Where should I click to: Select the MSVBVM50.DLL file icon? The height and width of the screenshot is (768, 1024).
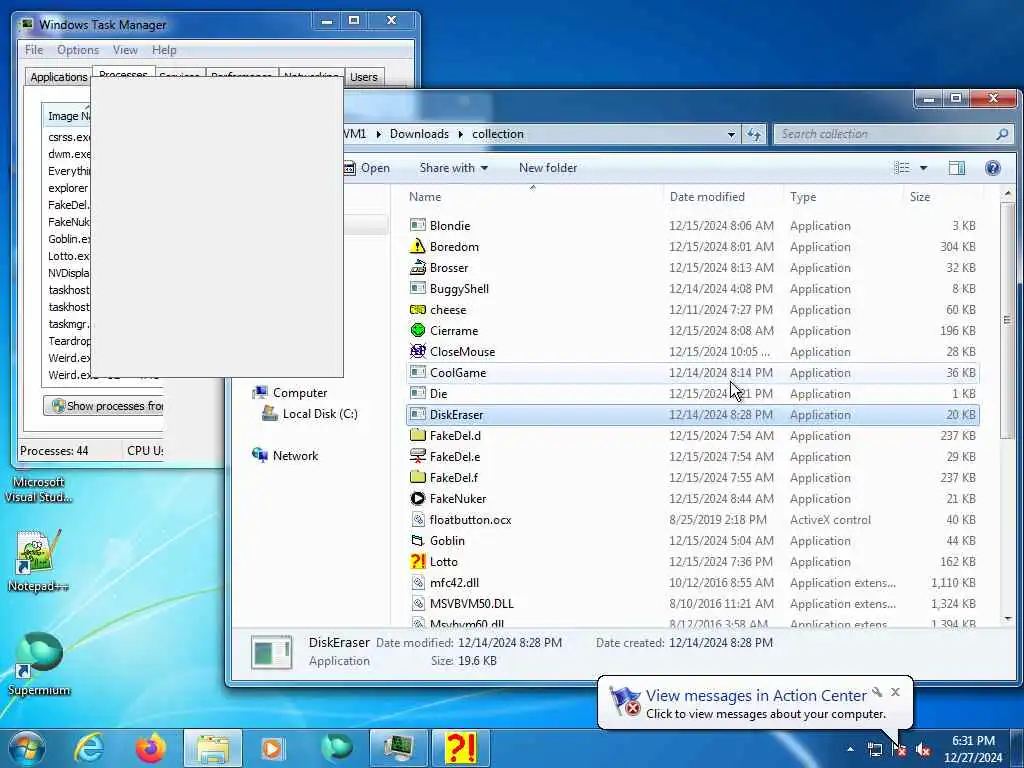click(418, 603)
